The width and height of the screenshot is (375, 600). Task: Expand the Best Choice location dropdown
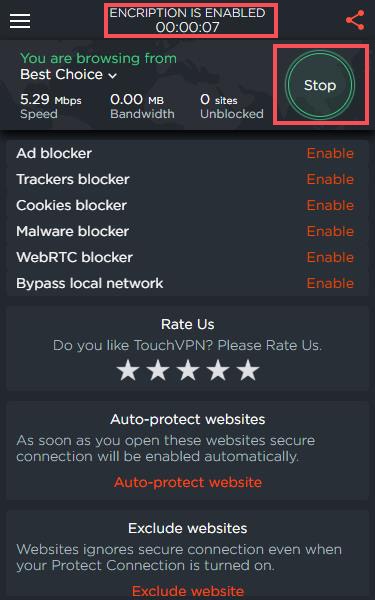tap(68, 74)
